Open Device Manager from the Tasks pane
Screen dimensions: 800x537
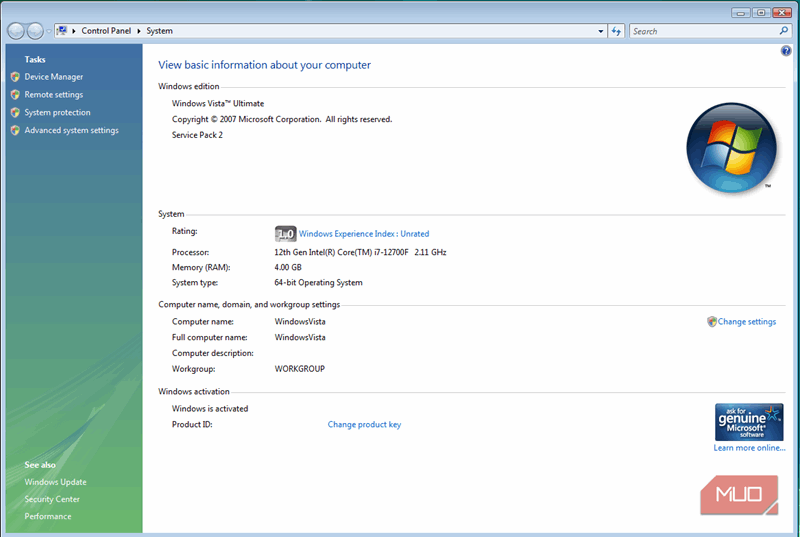(x=54, y=77)
